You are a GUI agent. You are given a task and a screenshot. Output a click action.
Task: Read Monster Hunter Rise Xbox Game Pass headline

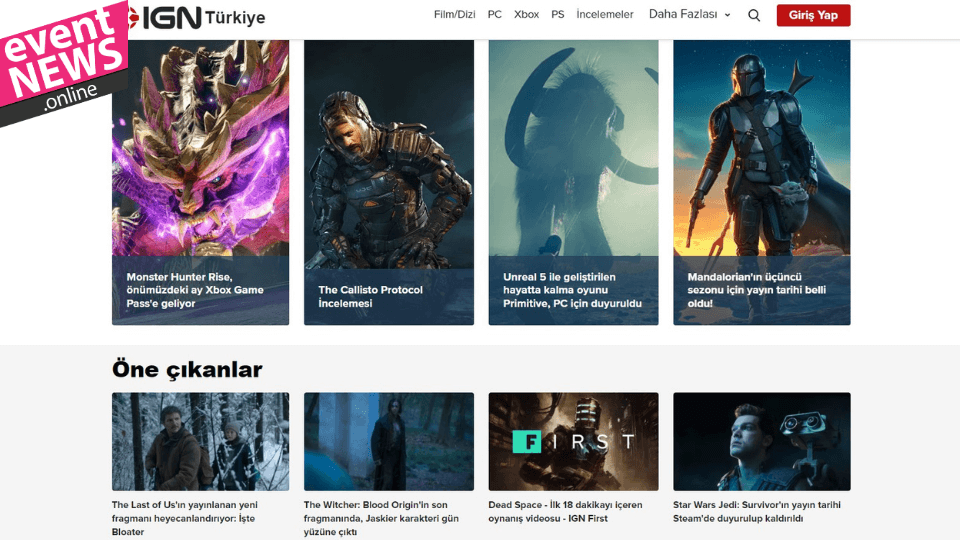195,290
